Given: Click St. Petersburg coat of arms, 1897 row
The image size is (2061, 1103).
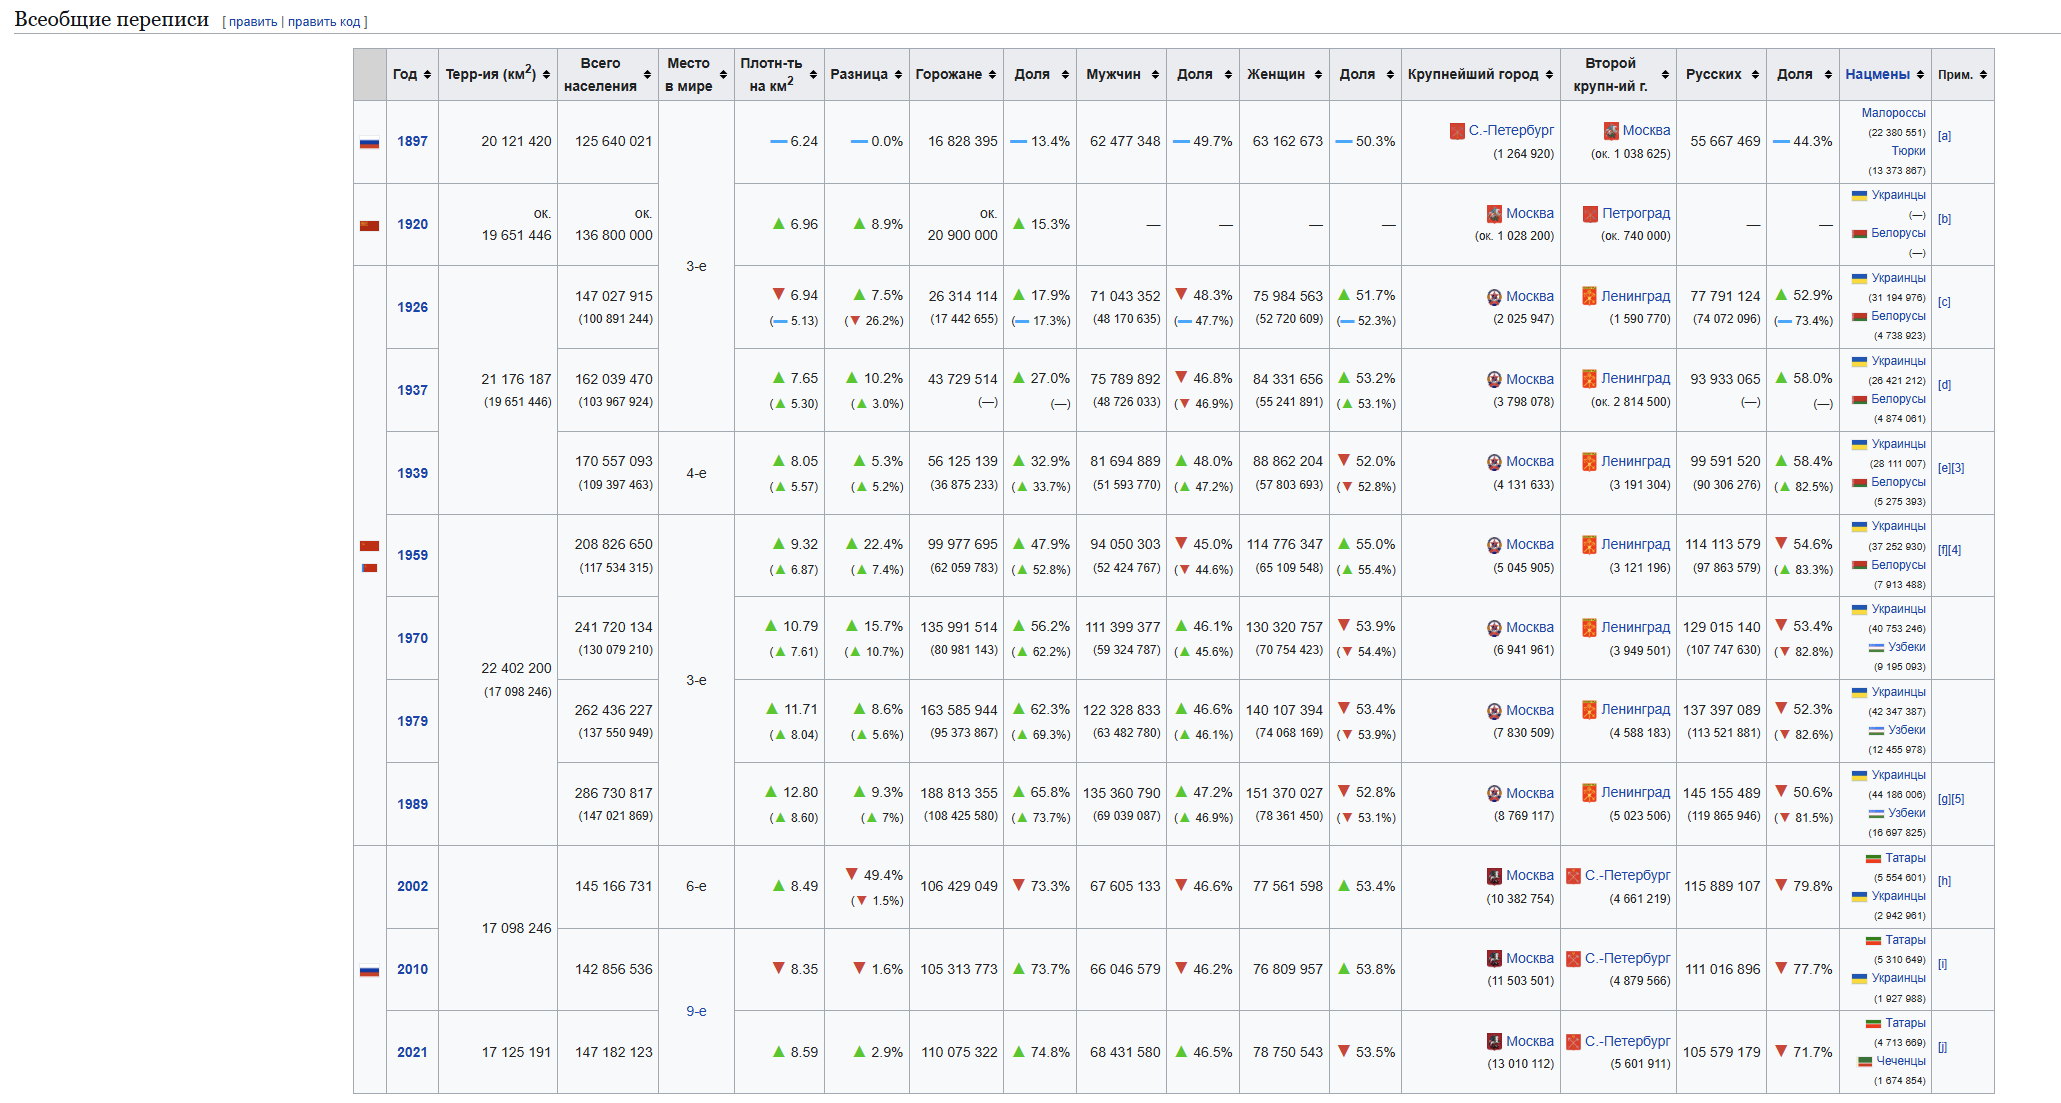Looking at the screenshot, I should (1457, 131).
